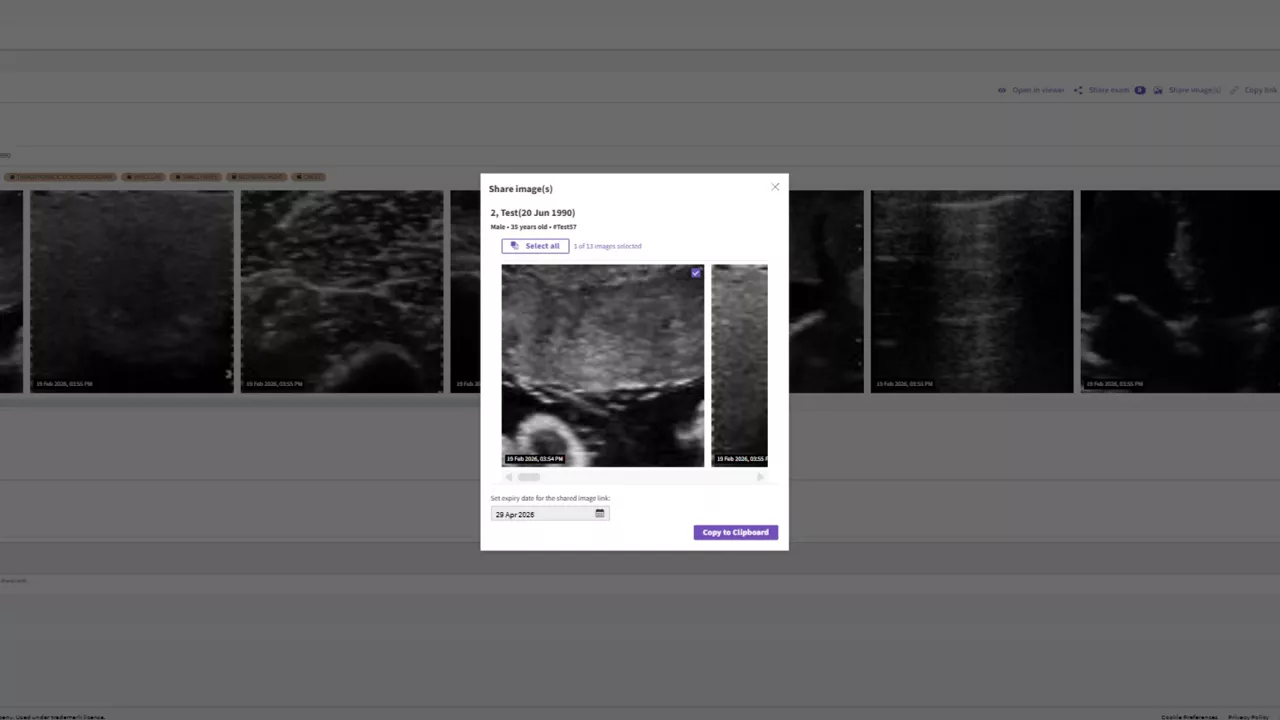The height and width of the screenshot is (720, 1280).
Task: Select the partially visible second dialog thumbnail
Action: tap(739, 366)
